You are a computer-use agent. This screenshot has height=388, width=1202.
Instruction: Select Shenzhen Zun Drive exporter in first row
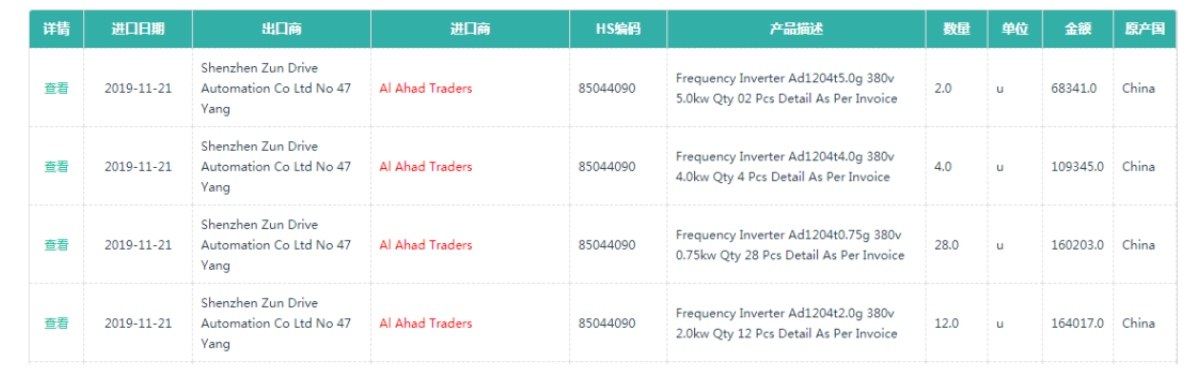(x=276, y=88)
